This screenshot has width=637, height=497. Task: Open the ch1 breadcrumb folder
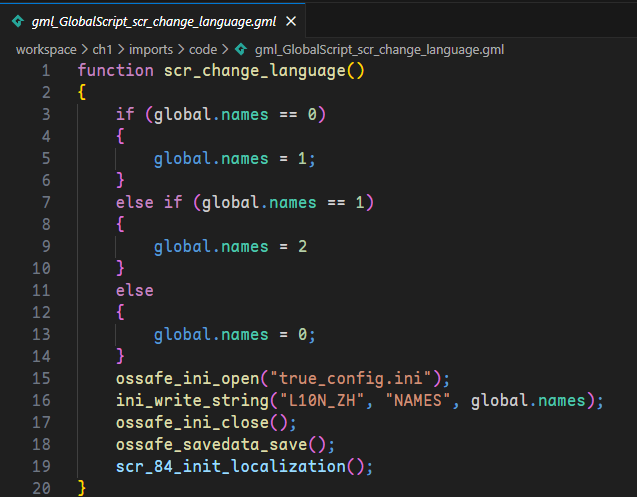[x=102, y=50]
